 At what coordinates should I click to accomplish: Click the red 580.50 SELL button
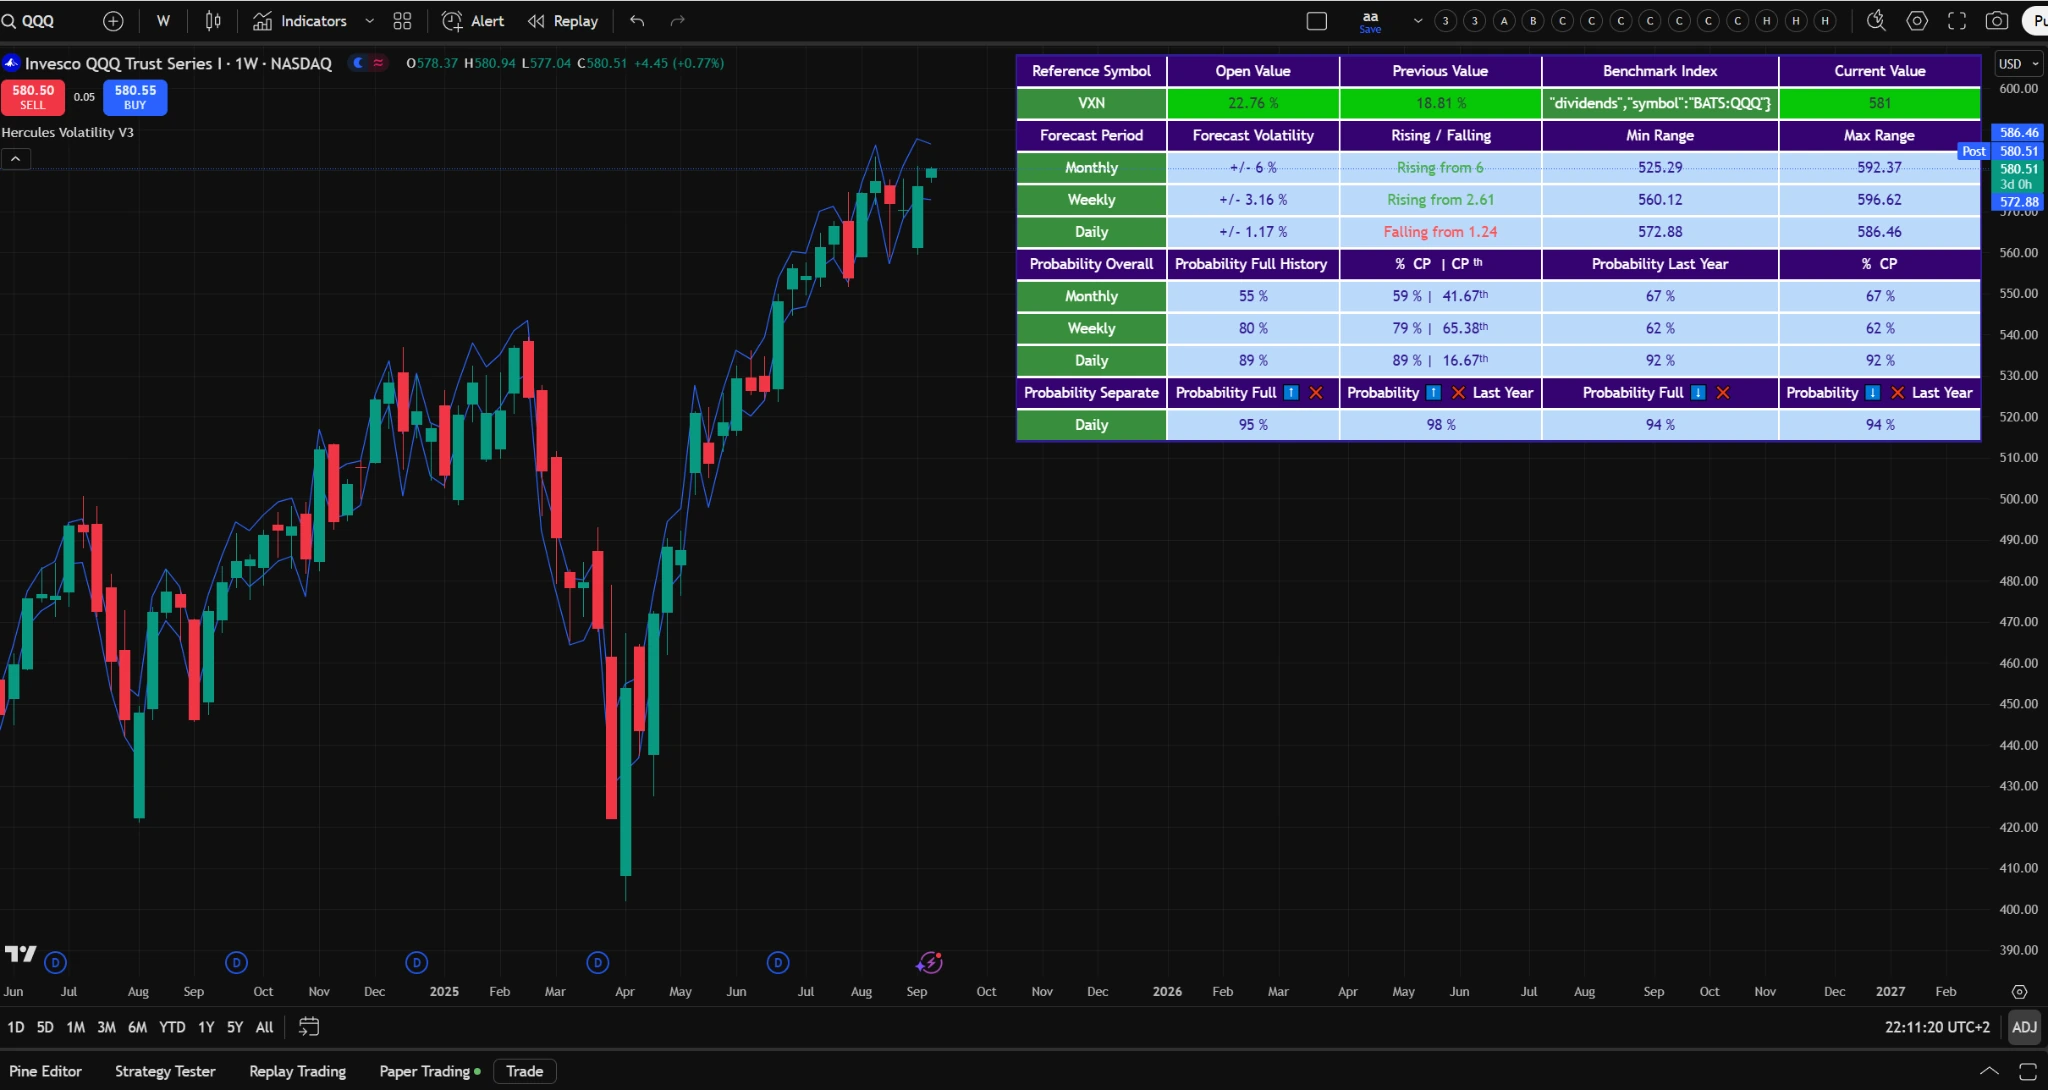(x=33, y=97)
